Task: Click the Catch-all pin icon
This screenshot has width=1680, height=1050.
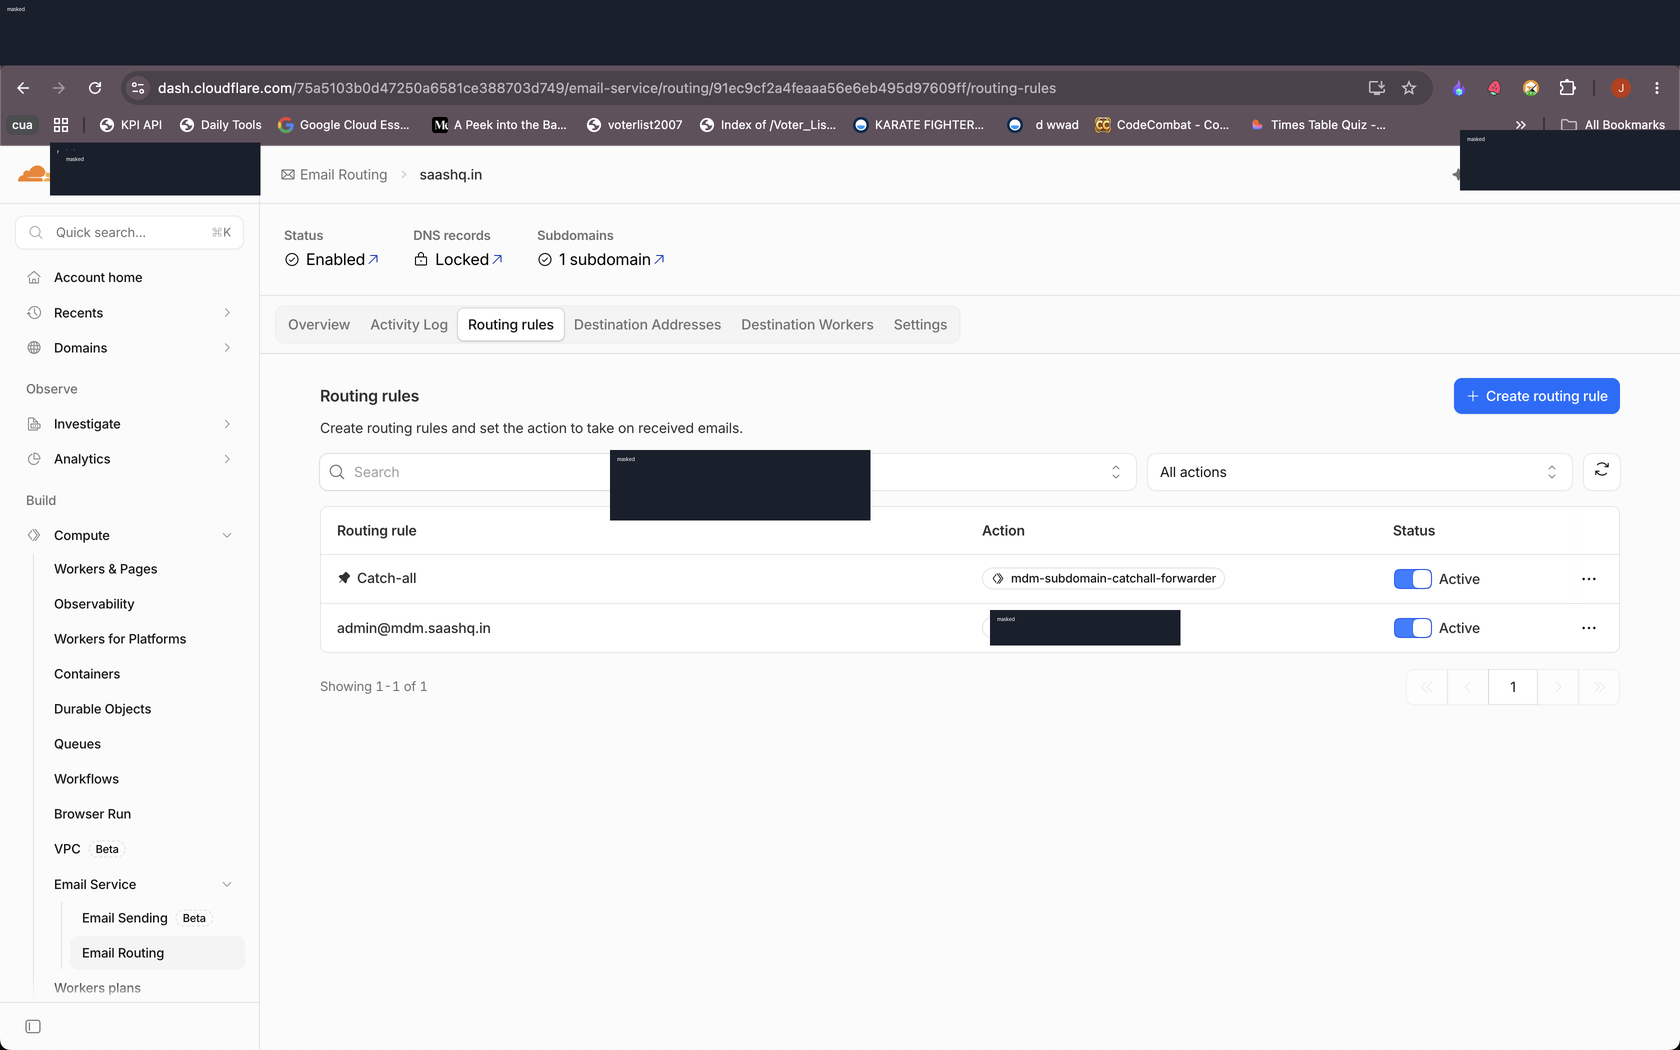Action: (344, 578)
